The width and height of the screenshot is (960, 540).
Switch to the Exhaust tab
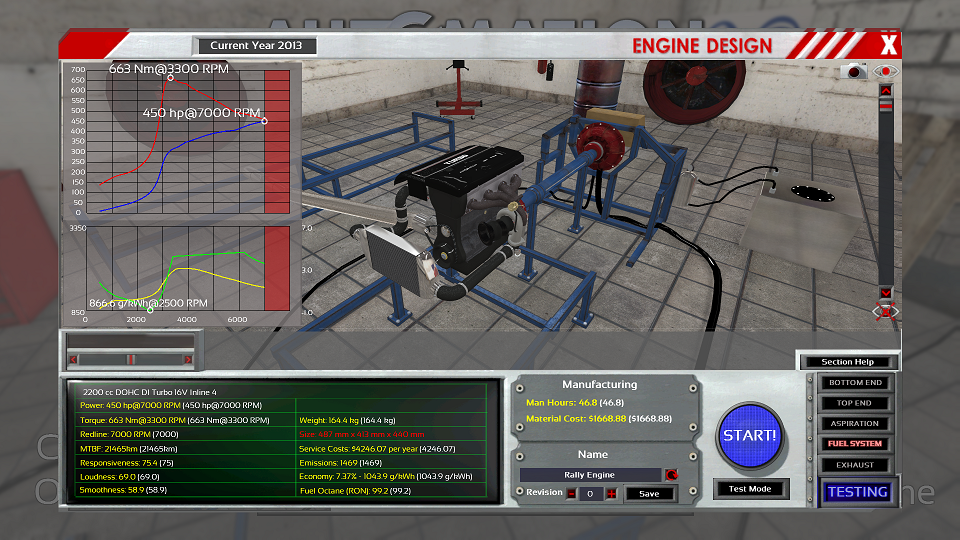pos(855,465)
